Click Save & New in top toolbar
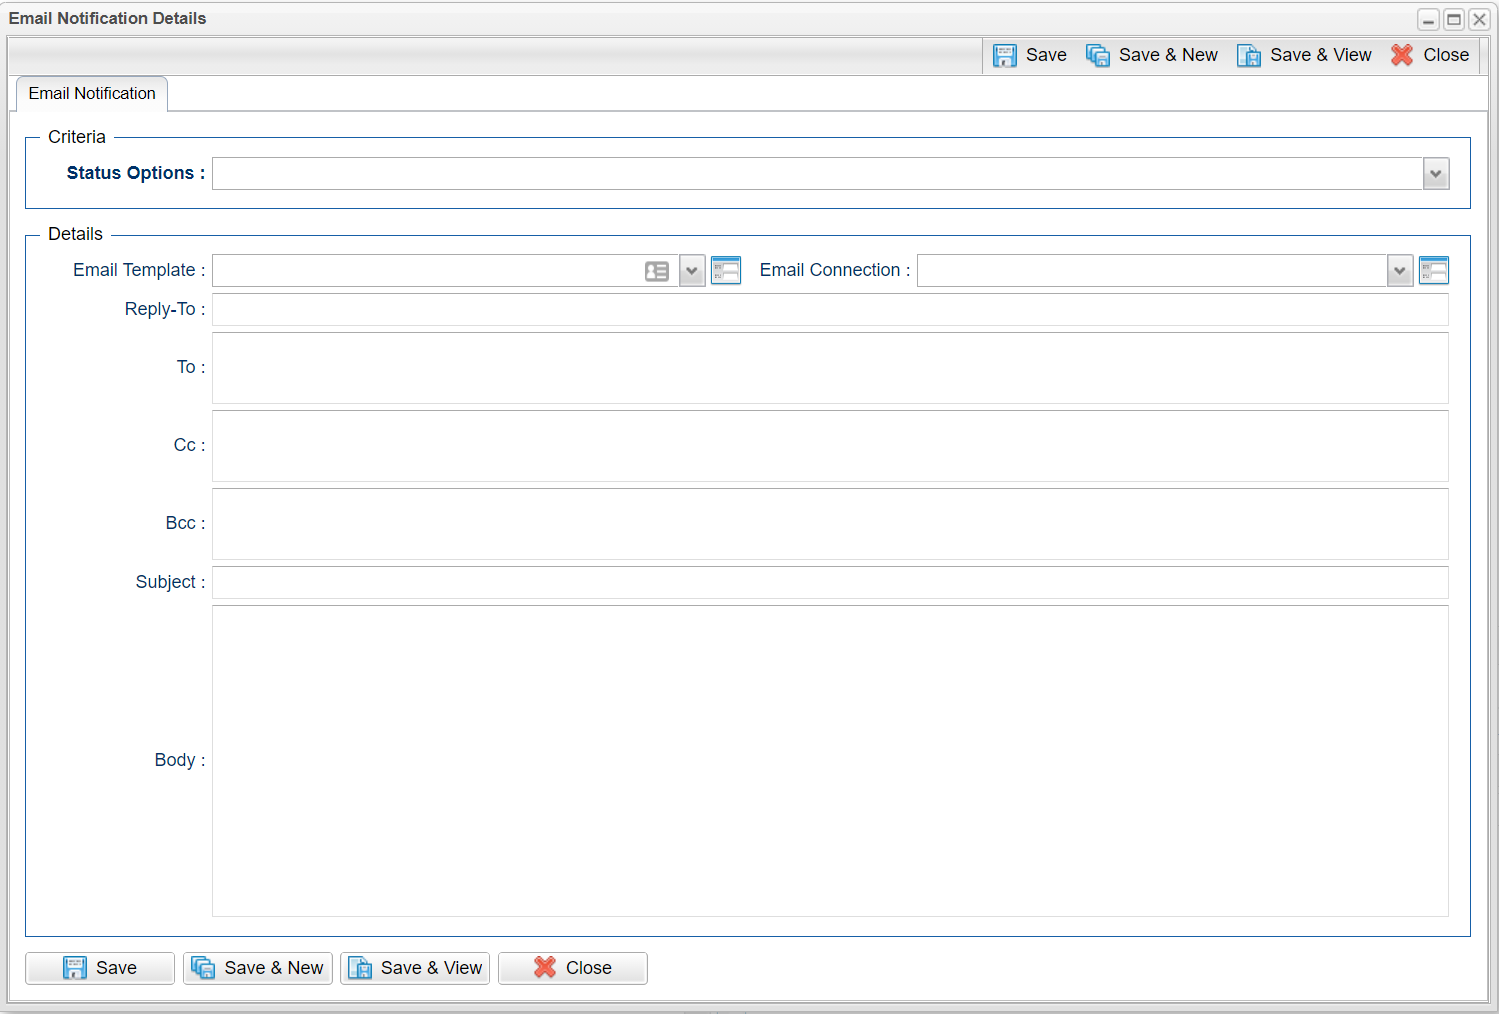 [x=1152, y=56]
